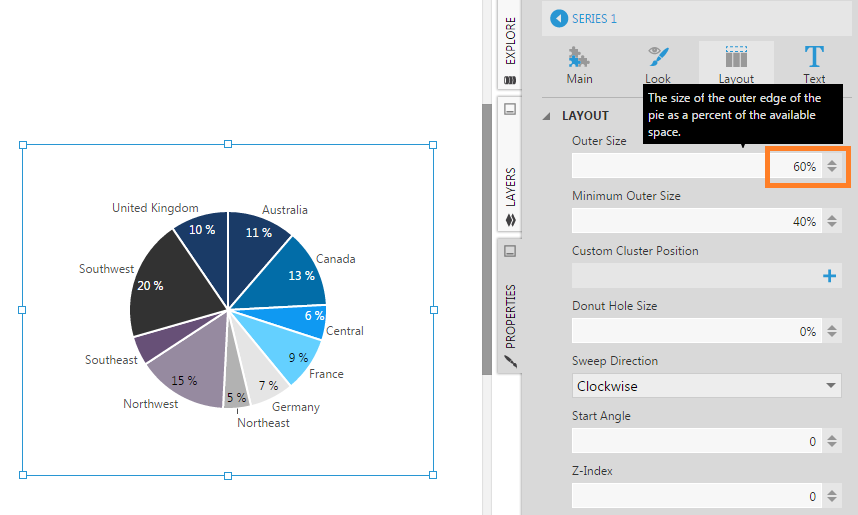Image resolution: width=858 pixels, height=515 pixels.
Task: Click the Minimum Outer Size spinner arrows
Action: coord(832,221)
